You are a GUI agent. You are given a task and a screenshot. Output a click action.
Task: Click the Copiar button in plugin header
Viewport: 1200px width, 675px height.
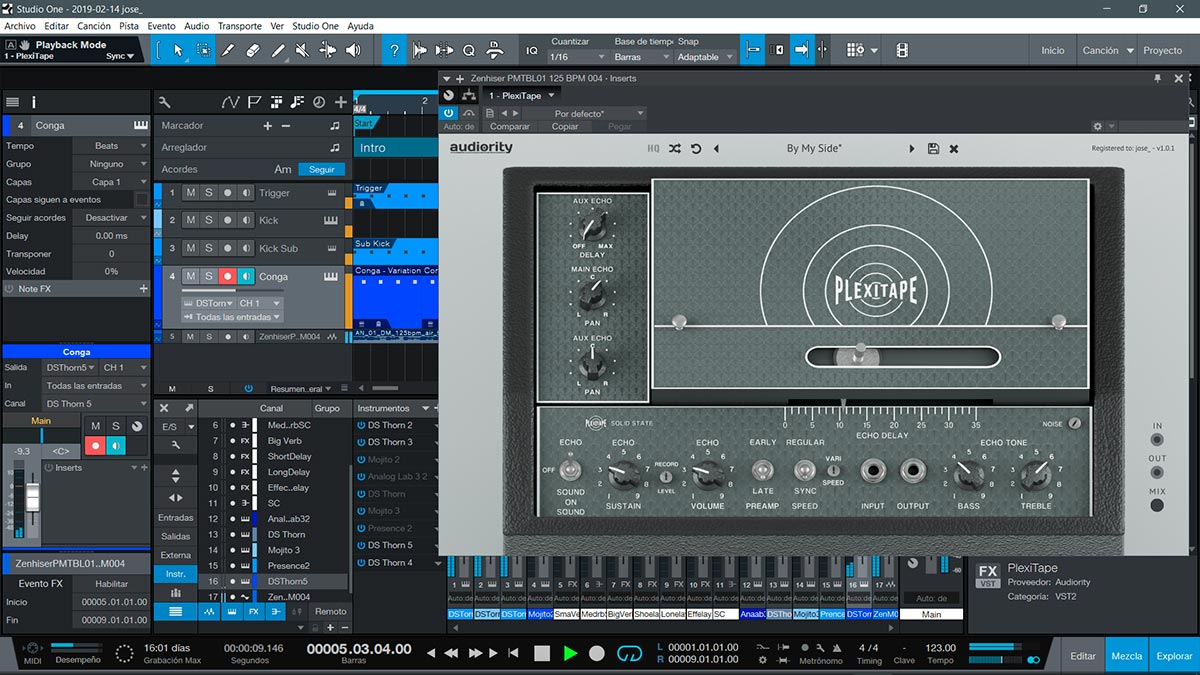[x=565, y=127]
